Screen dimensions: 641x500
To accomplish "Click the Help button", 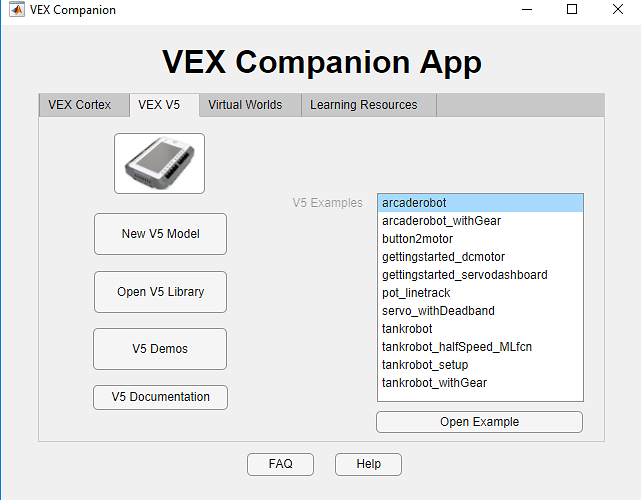I will 368,464.
